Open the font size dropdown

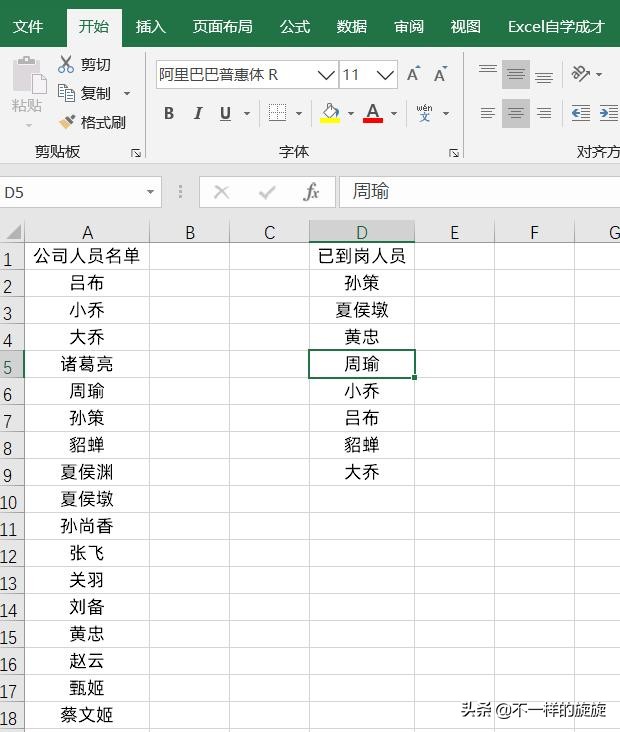click(385, 75)
